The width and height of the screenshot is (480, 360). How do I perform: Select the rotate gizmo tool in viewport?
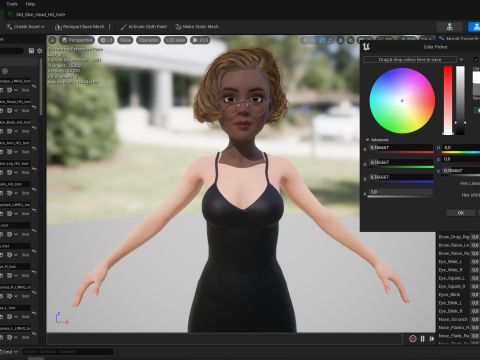click(x=322, y=40)
